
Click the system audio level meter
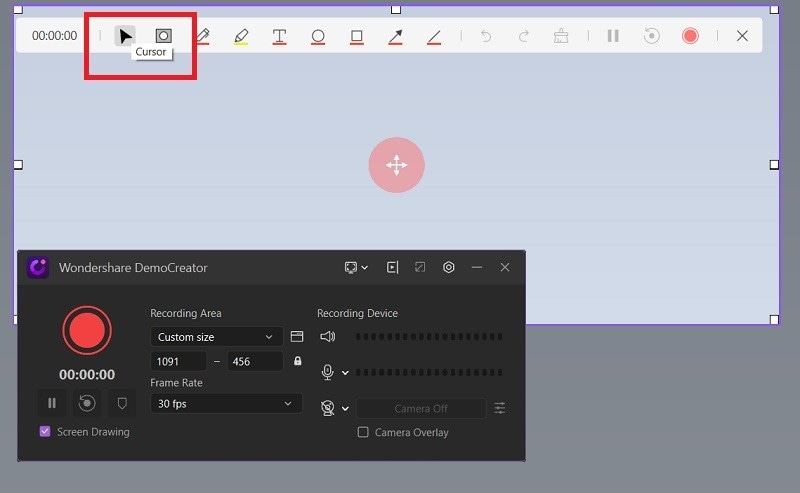click(x=429, y=336)
